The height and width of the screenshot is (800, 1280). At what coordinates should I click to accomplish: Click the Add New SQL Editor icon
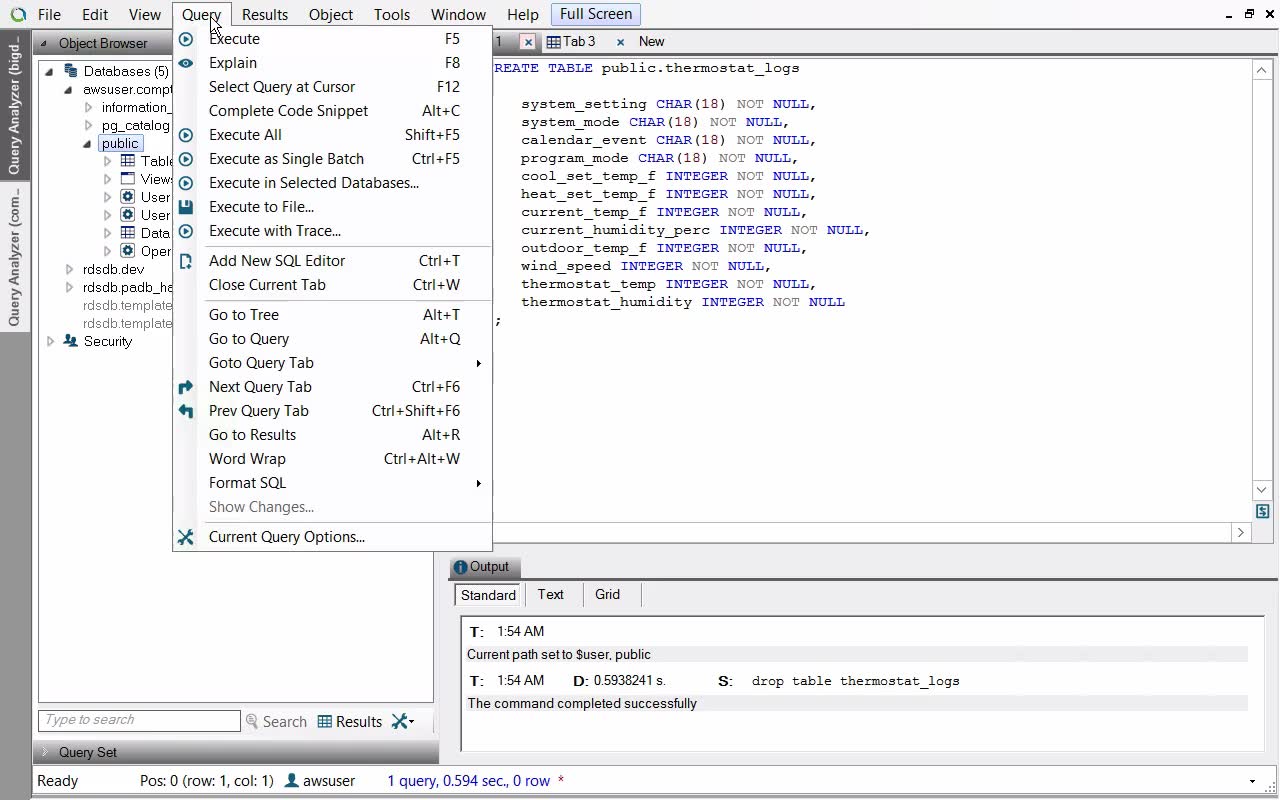click(186, 261)
